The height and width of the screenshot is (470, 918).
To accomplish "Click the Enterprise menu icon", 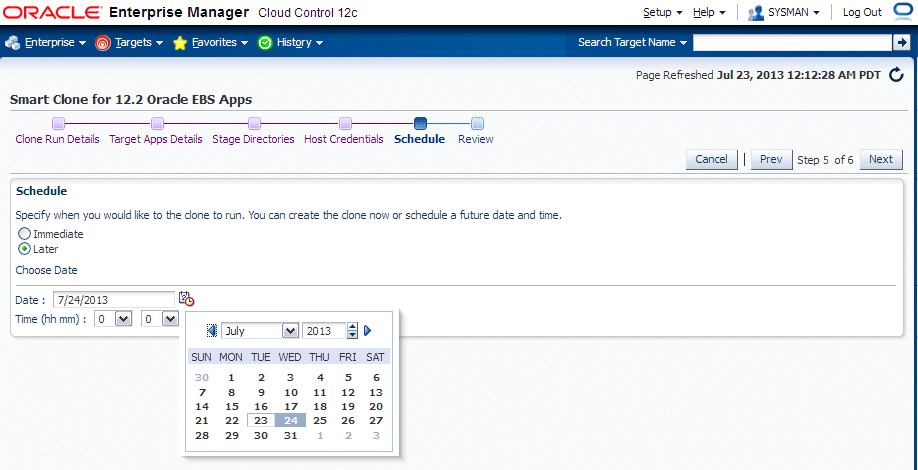I will point(12,43).
